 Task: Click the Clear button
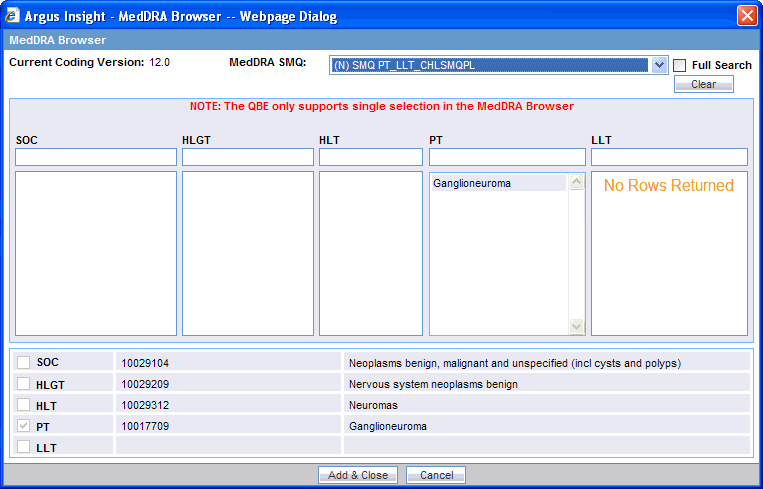[704, 84]
